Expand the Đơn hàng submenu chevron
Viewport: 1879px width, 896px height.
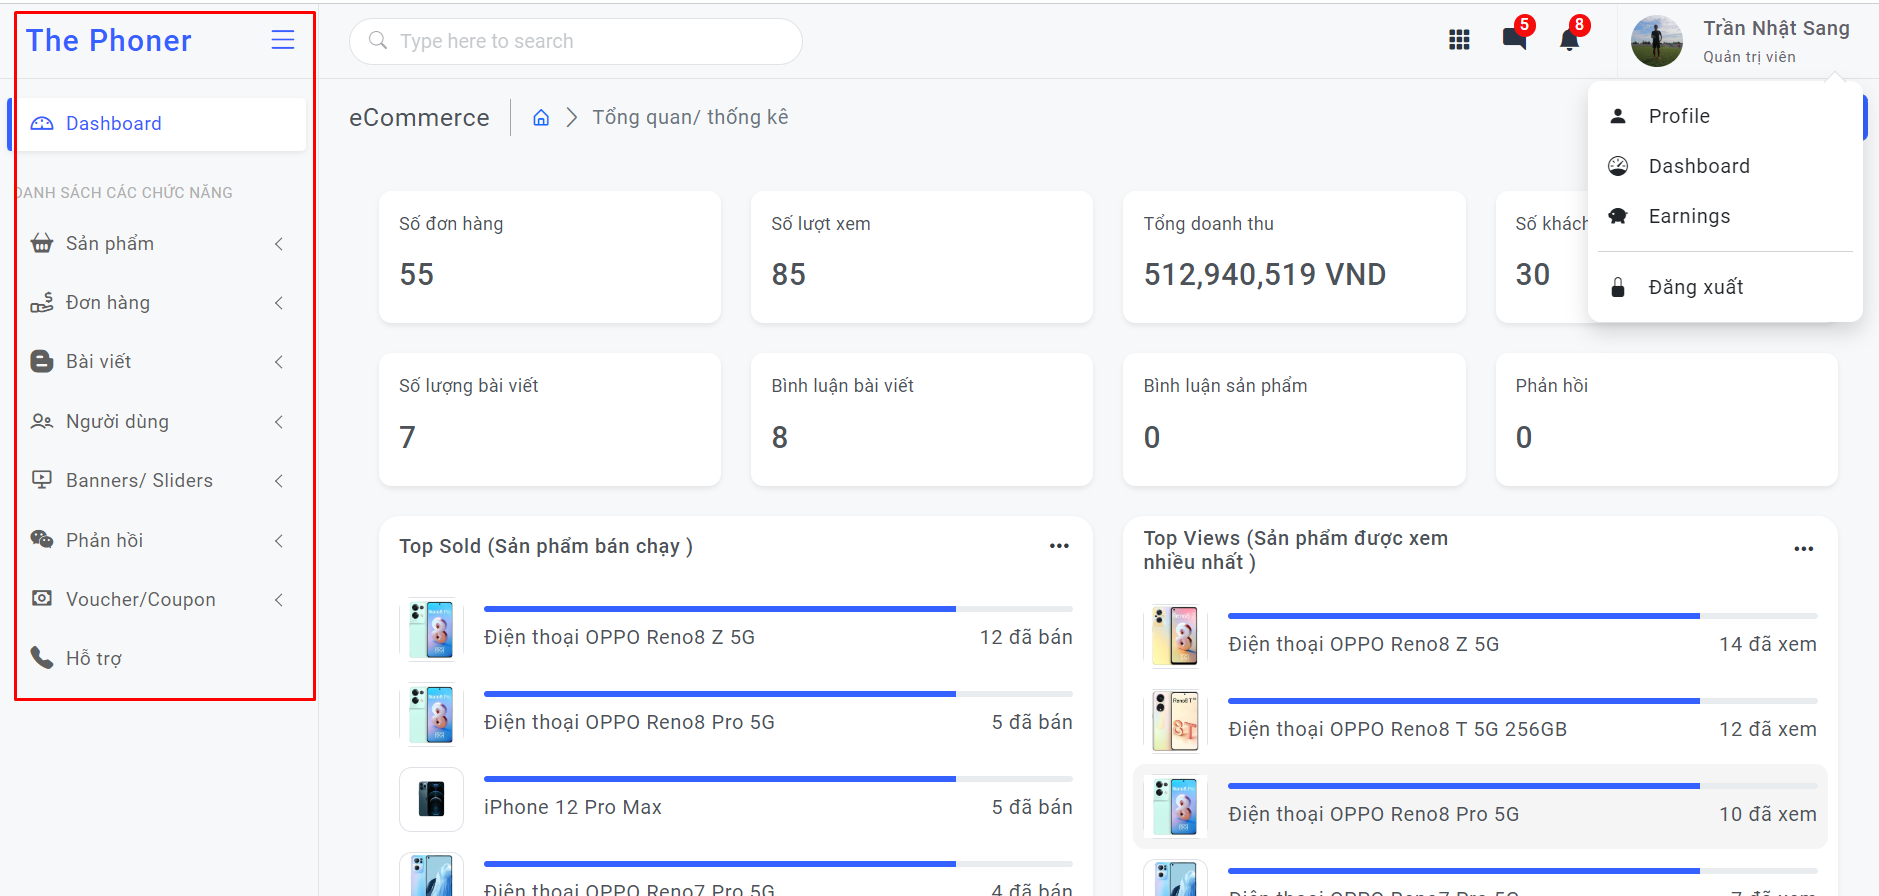279,303
